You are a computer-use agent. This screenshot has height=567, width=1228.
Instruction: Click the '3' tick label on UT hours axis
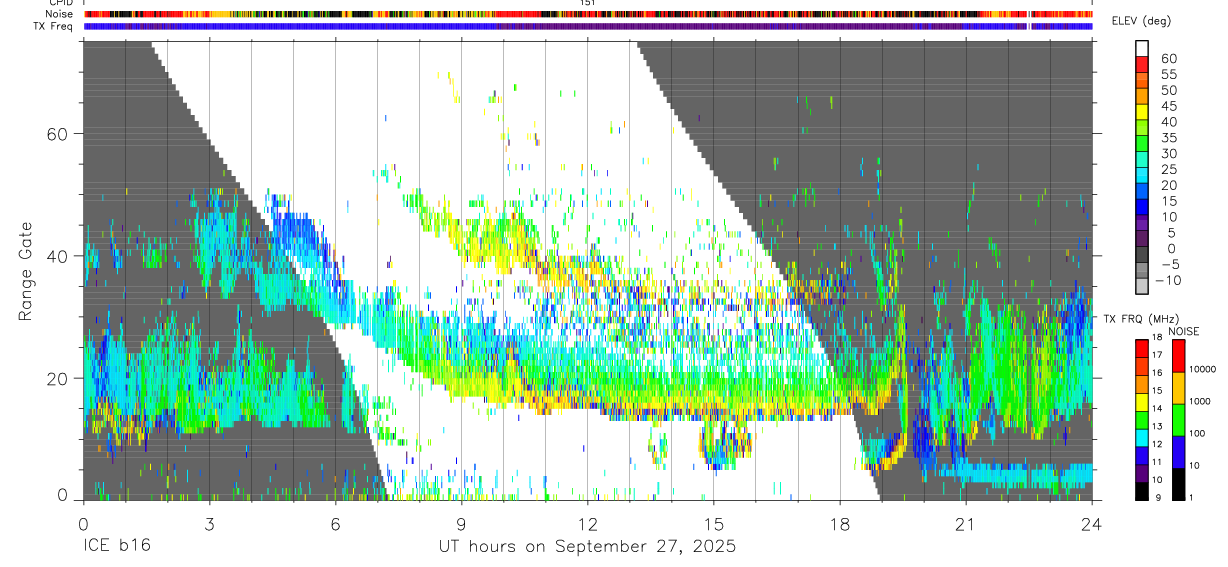tap(209, 524)
